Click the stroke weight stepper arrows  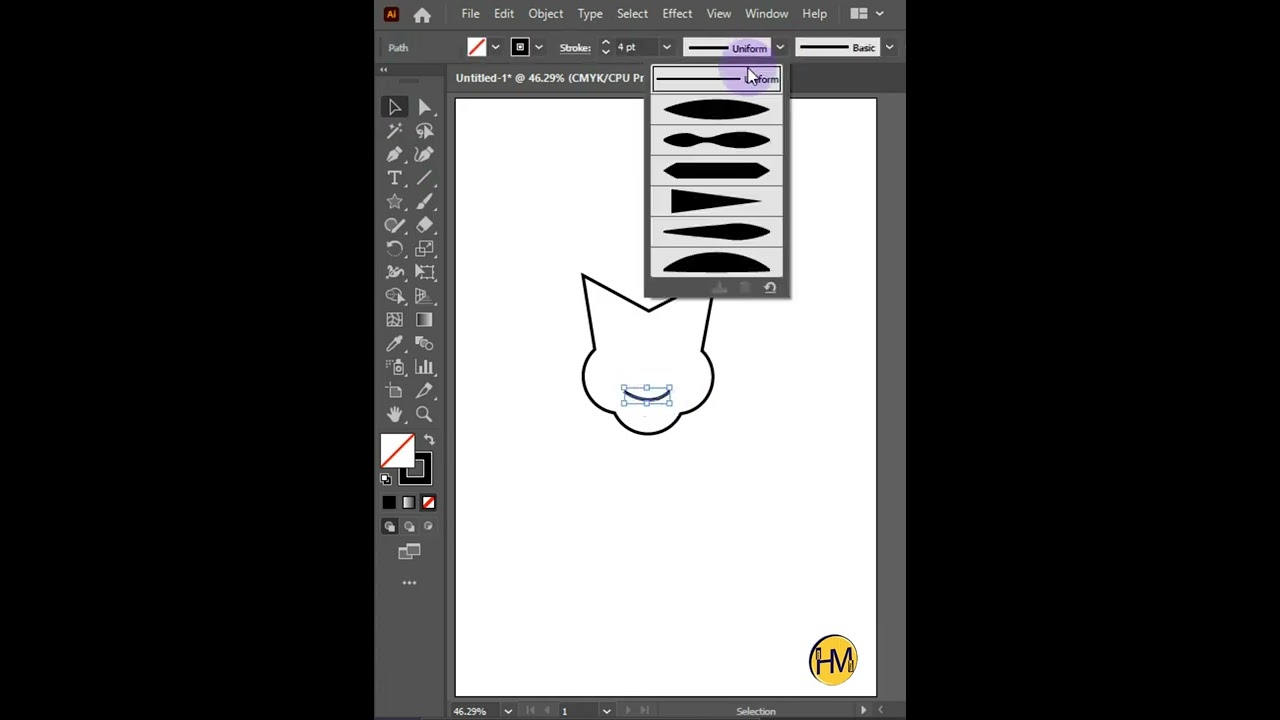(x=605, y=47)
